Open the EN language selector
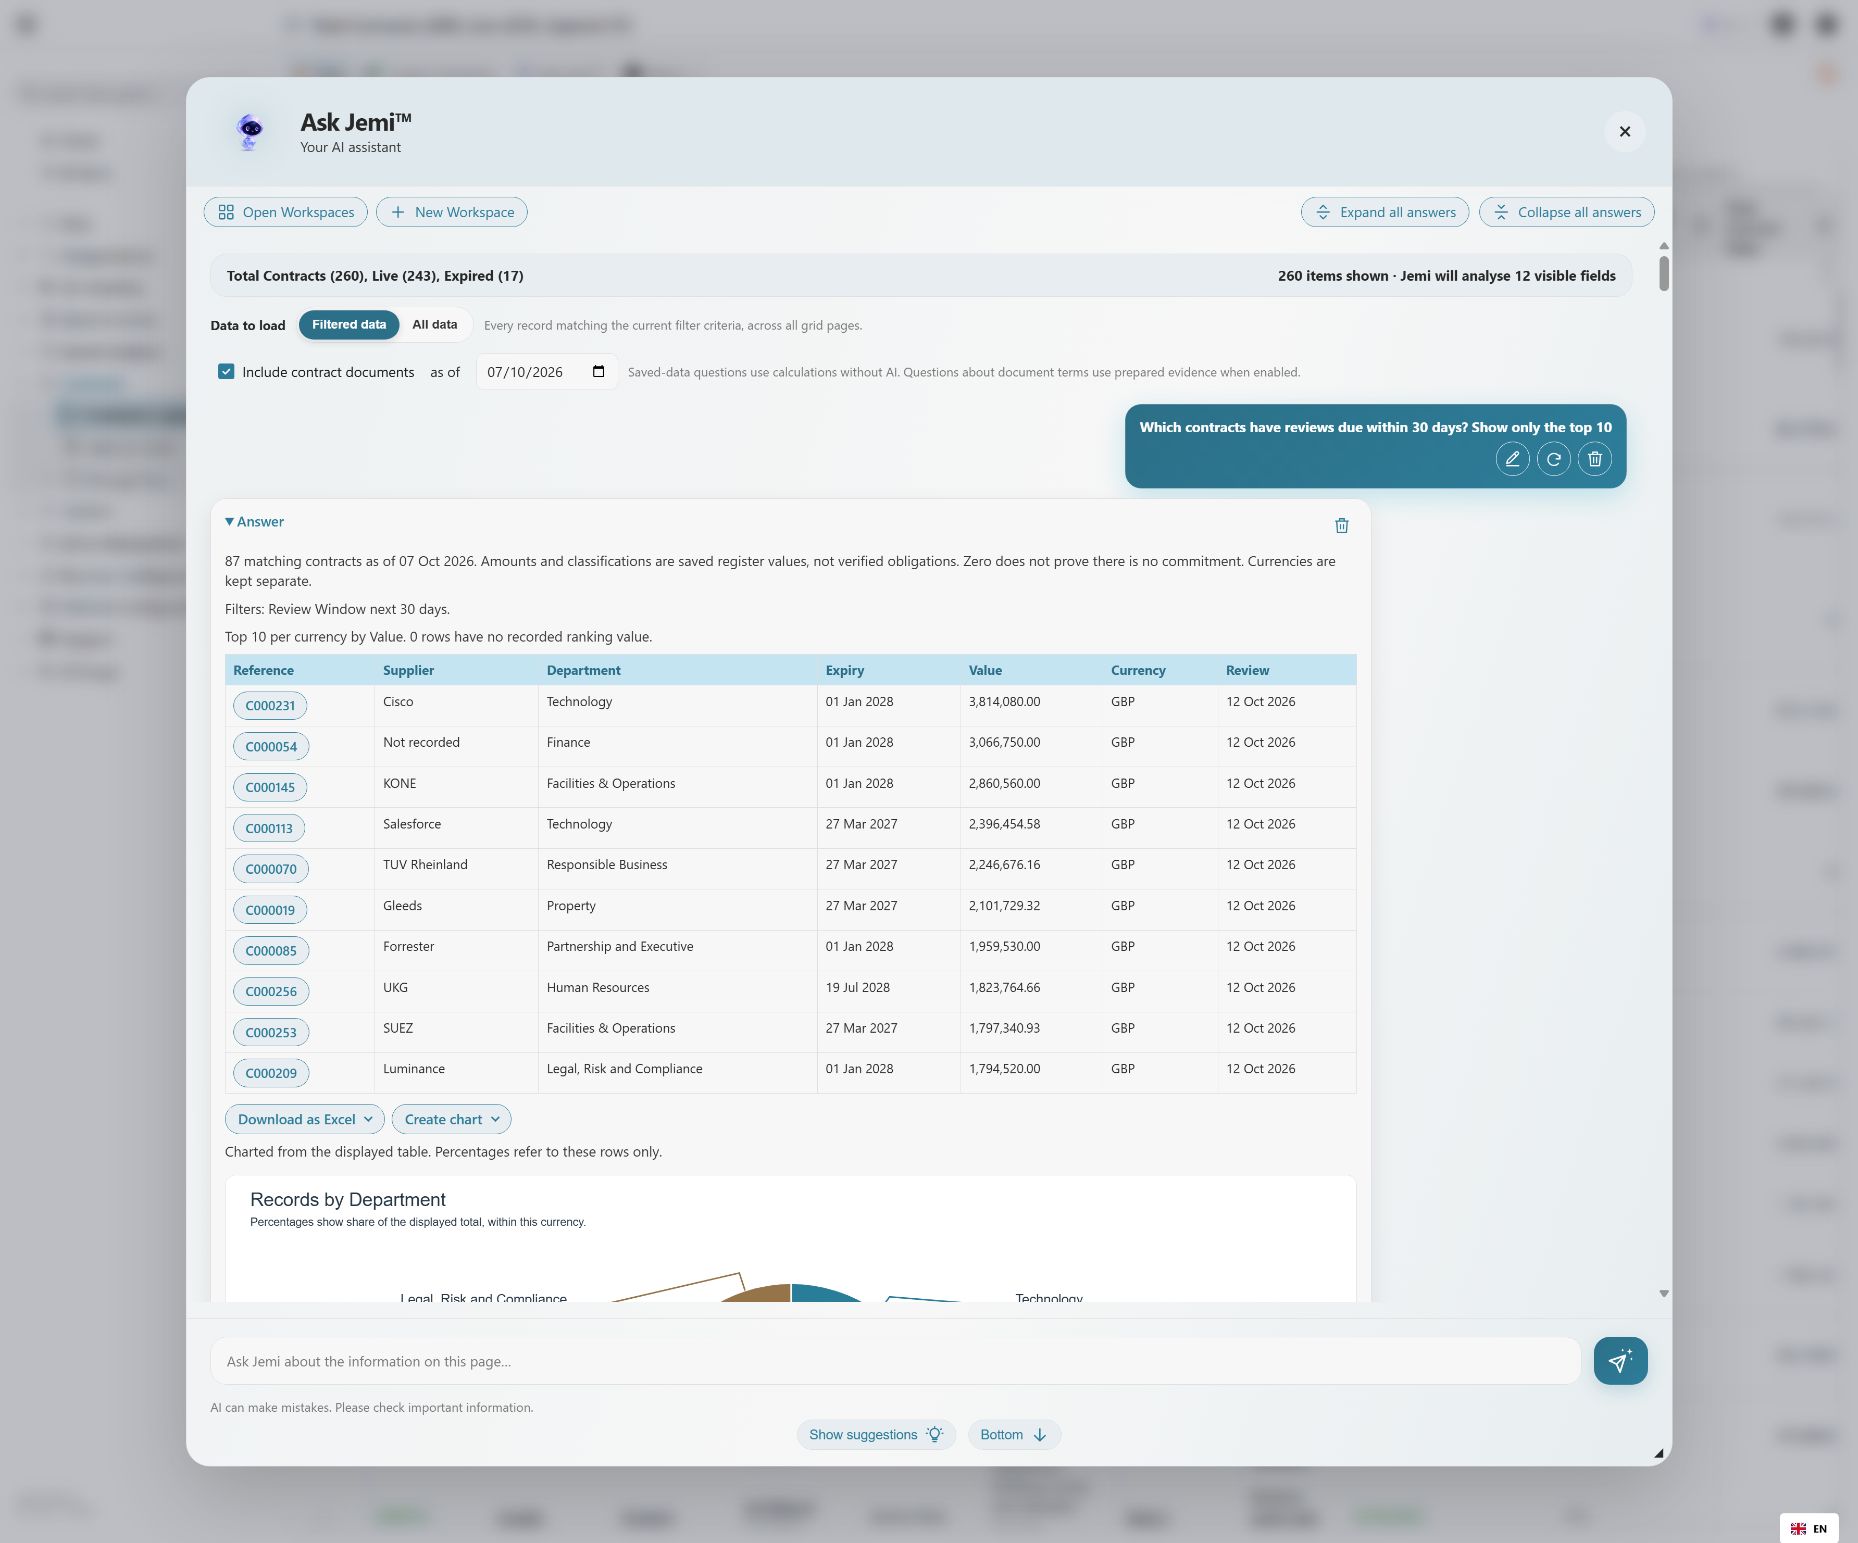 click(1808, 1528)
